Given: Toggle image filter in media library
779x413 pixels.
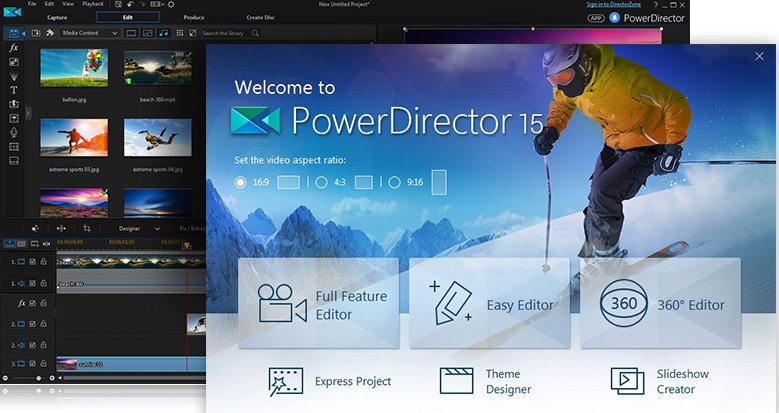Looking at the screenshot, I should tap(148, 33).
